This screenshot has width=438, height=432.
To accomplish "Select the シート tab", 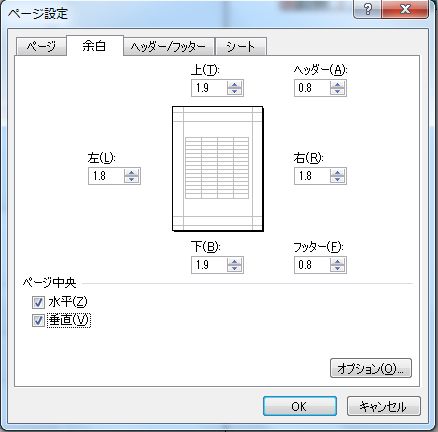I will click(x=241, y=47).
